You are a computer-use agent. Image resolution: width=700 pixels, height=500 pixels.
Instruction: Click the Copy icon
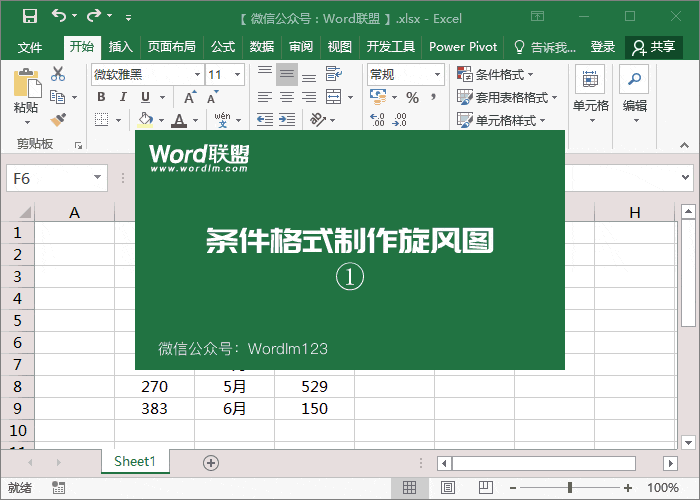click(x=58, y=97)
